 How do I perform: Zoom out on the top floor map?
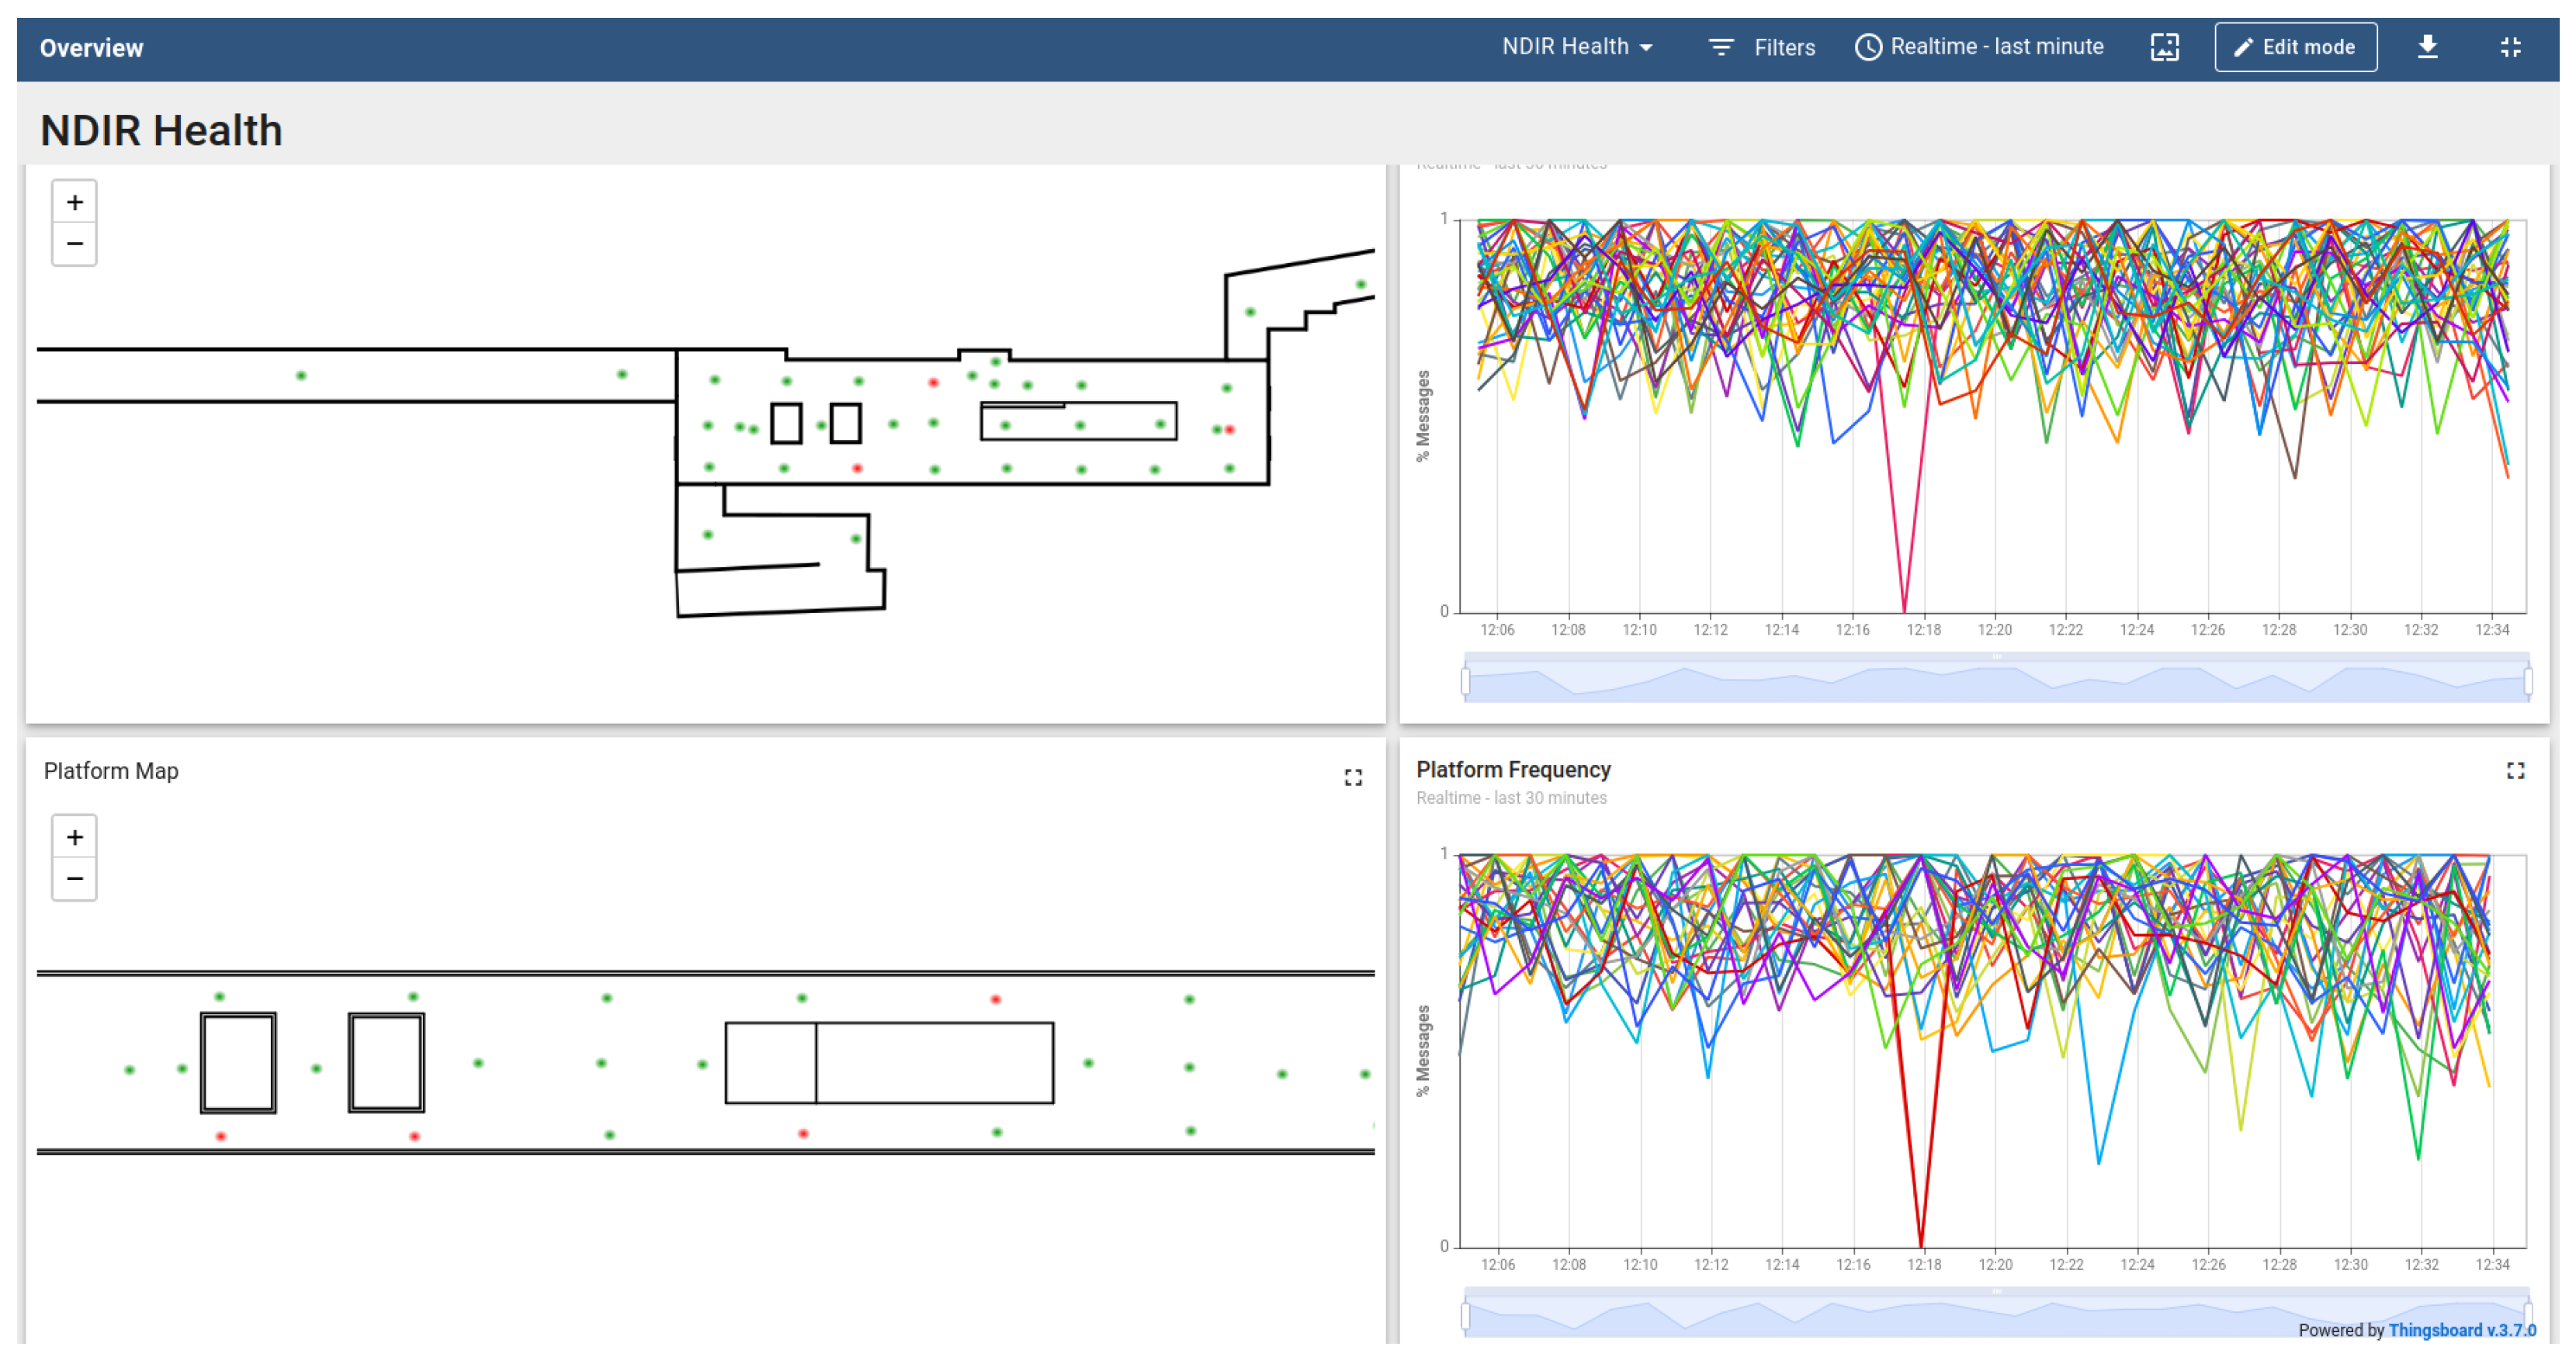[74, 244]
